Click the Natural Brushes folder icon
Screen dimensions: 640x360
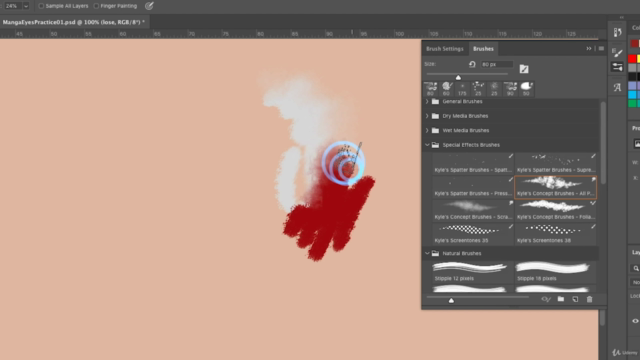pos(435,253)
